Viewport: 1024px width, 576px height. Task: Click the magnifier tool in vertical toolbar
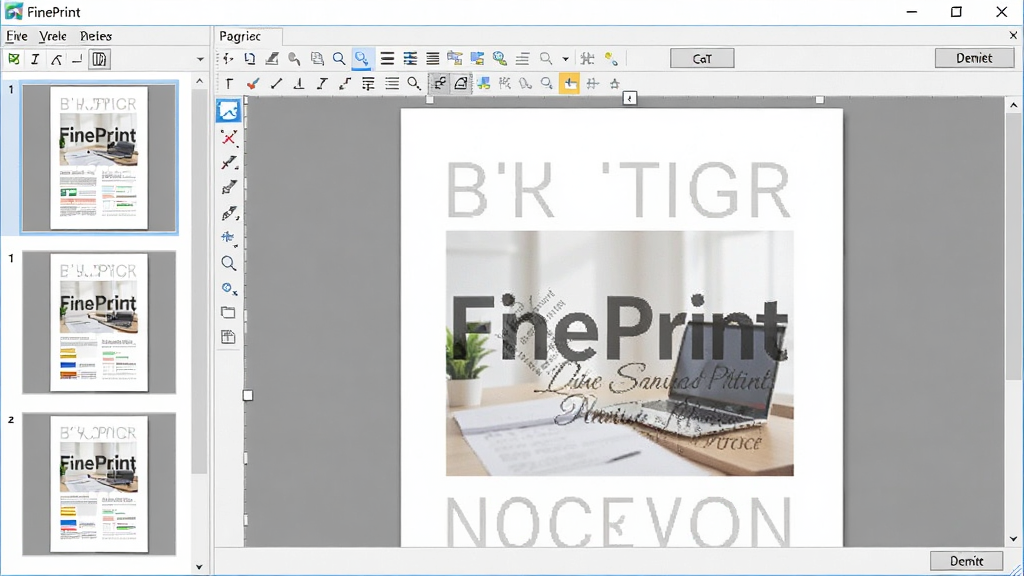click(x=229, y=263)
